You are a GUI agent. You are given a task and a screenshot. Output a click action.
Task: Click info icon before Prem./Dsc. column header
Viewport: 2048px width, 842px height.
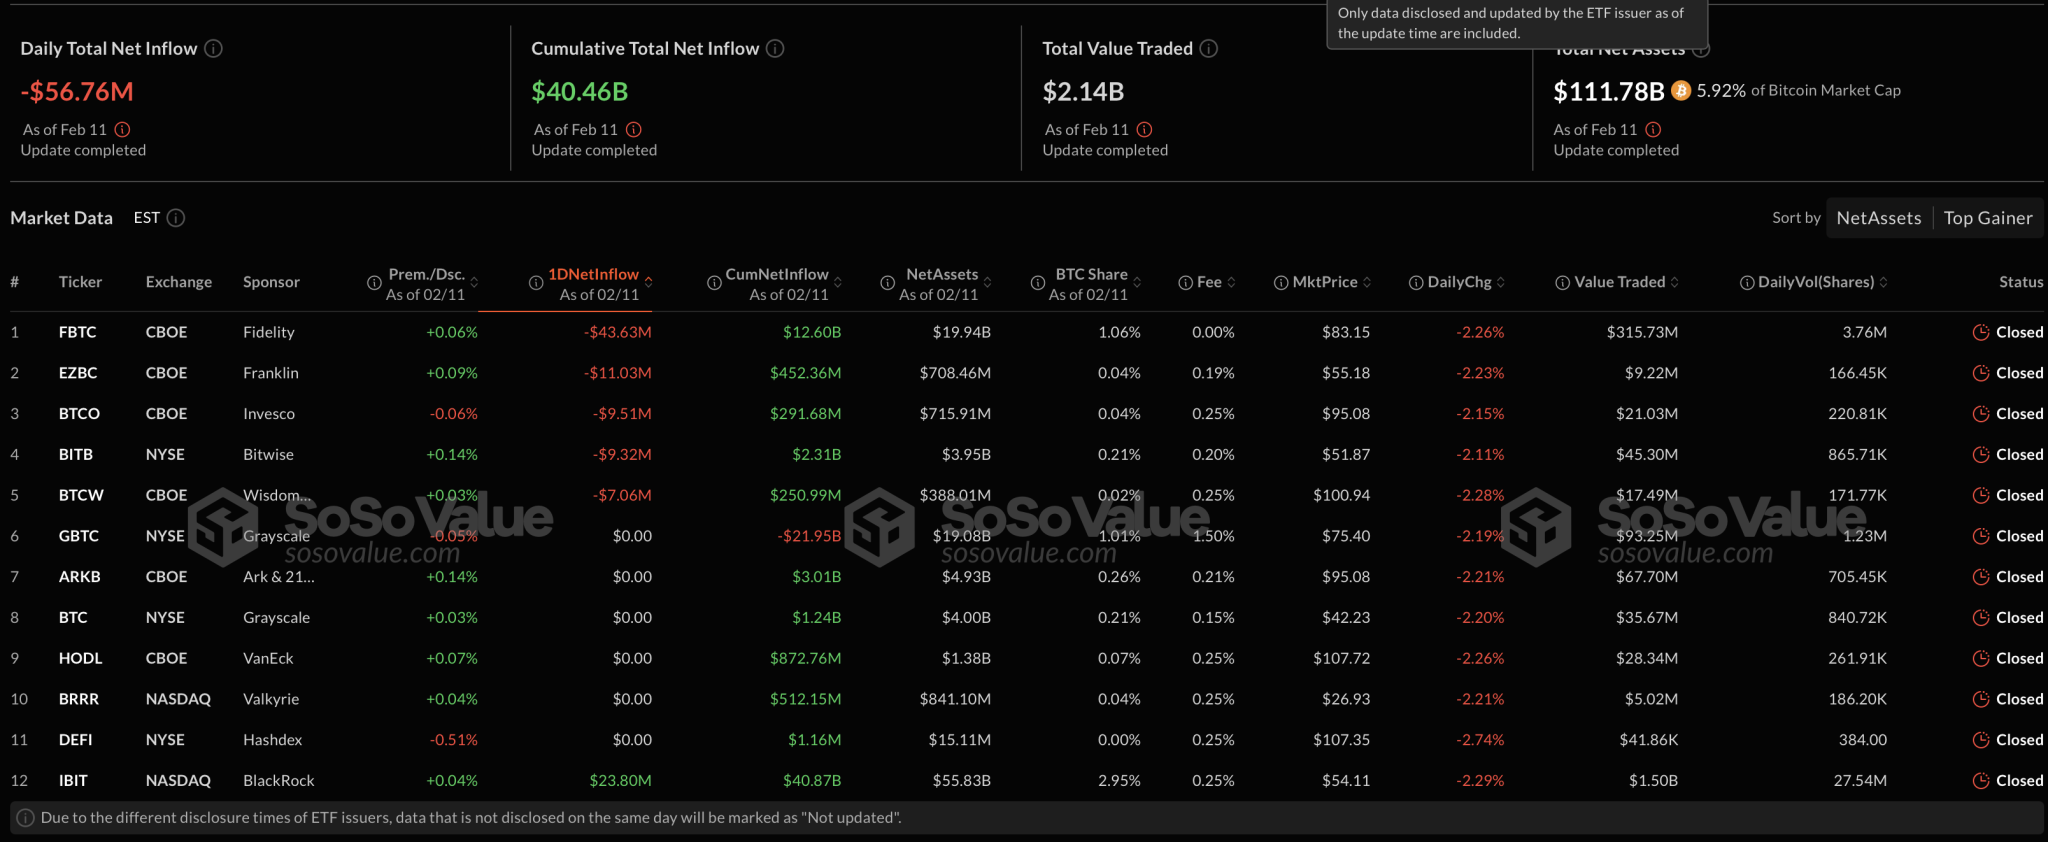coord(374,283)
